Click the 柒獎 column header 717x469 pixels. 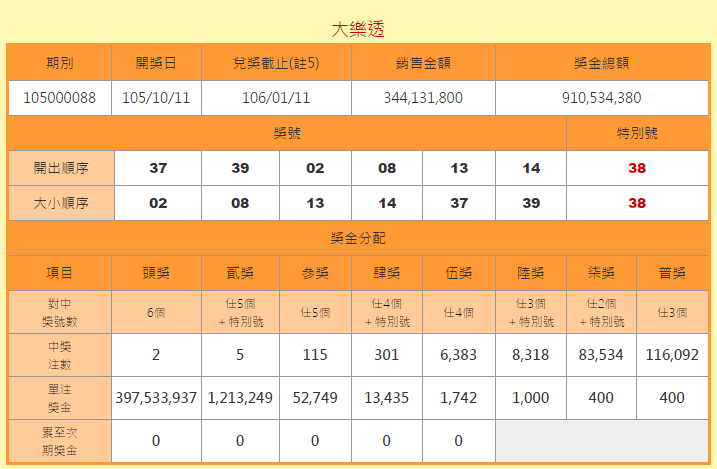tap(601, 273)
